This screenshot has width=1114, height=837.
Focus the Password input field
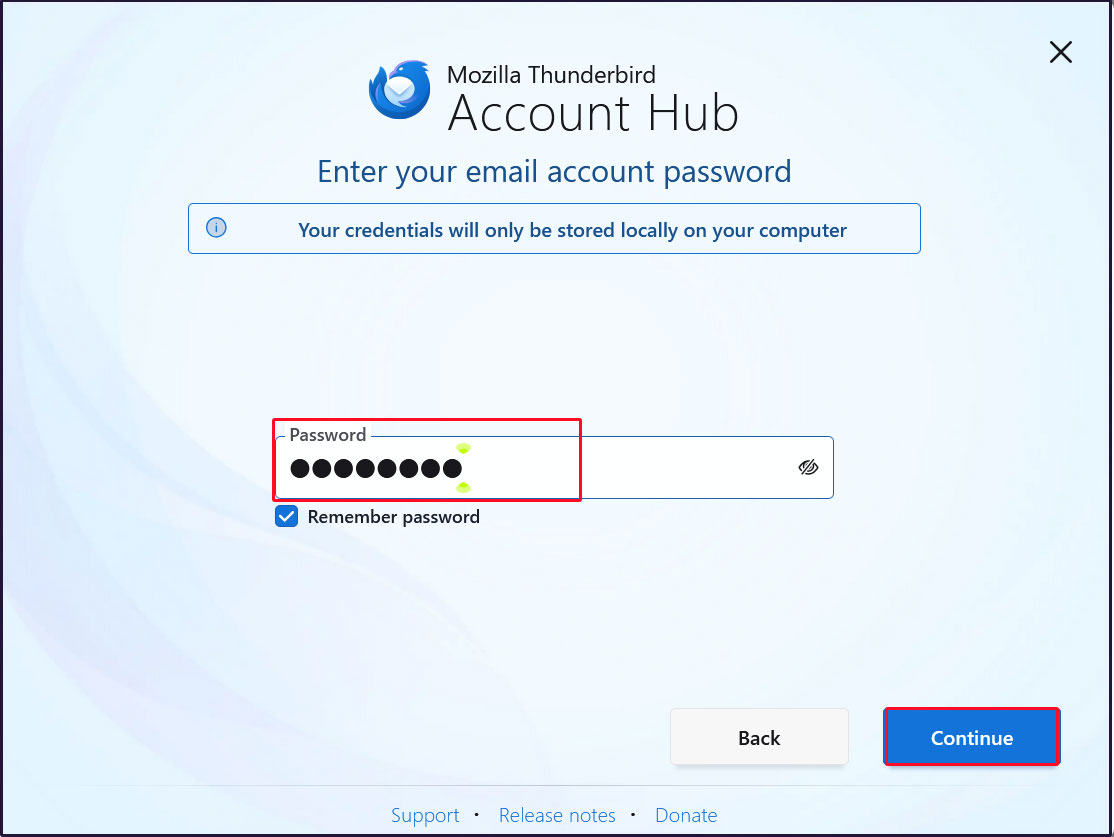click(x=554, y=468)
